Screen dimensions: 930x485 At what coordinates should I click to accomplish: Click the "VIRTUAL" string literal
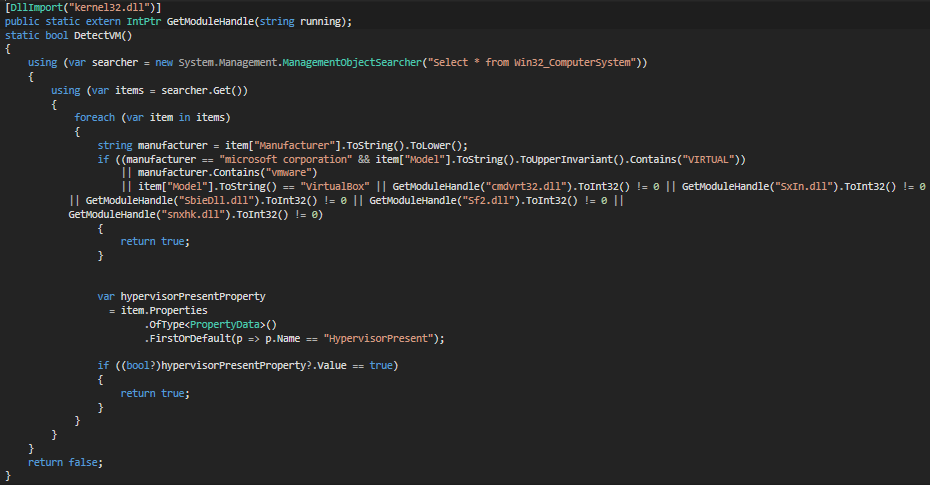point(706,159)
